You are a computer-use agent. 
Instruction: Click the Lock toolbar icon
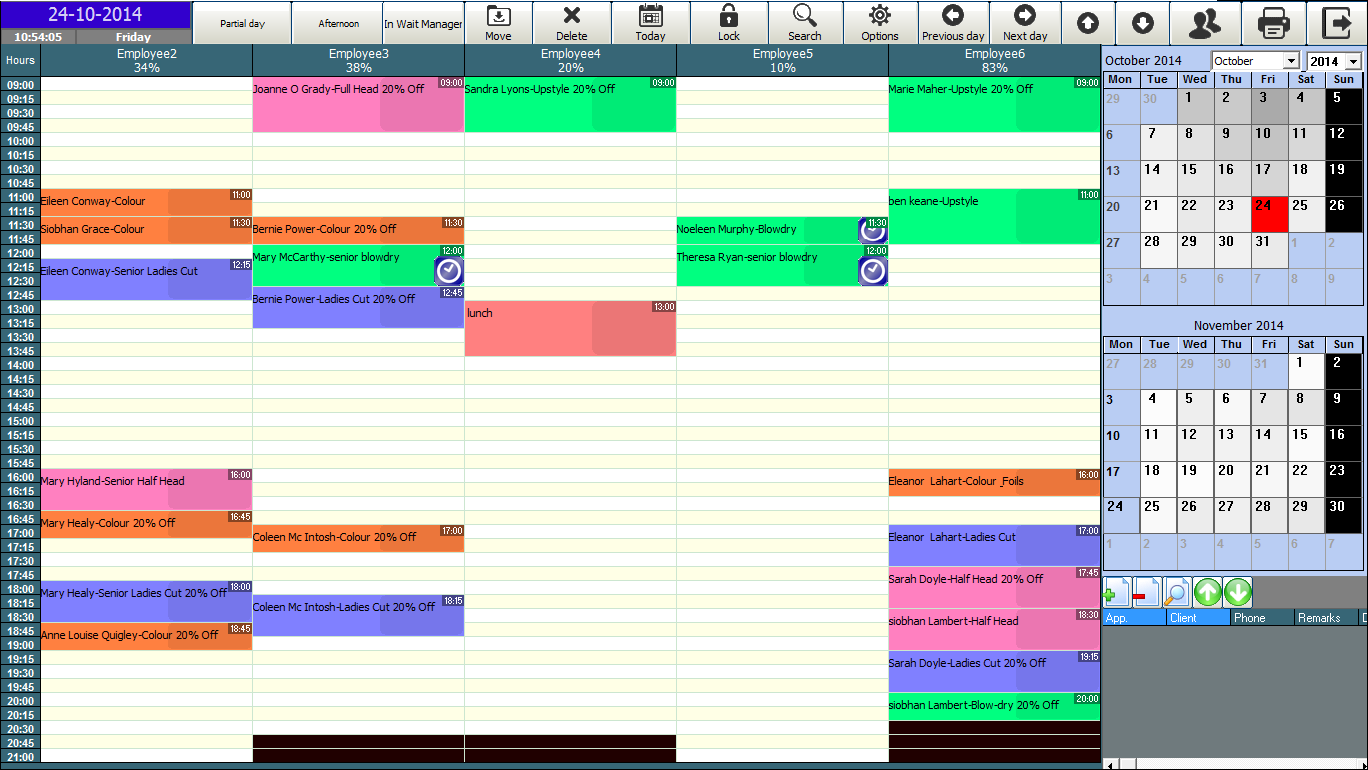pos(728,22)
